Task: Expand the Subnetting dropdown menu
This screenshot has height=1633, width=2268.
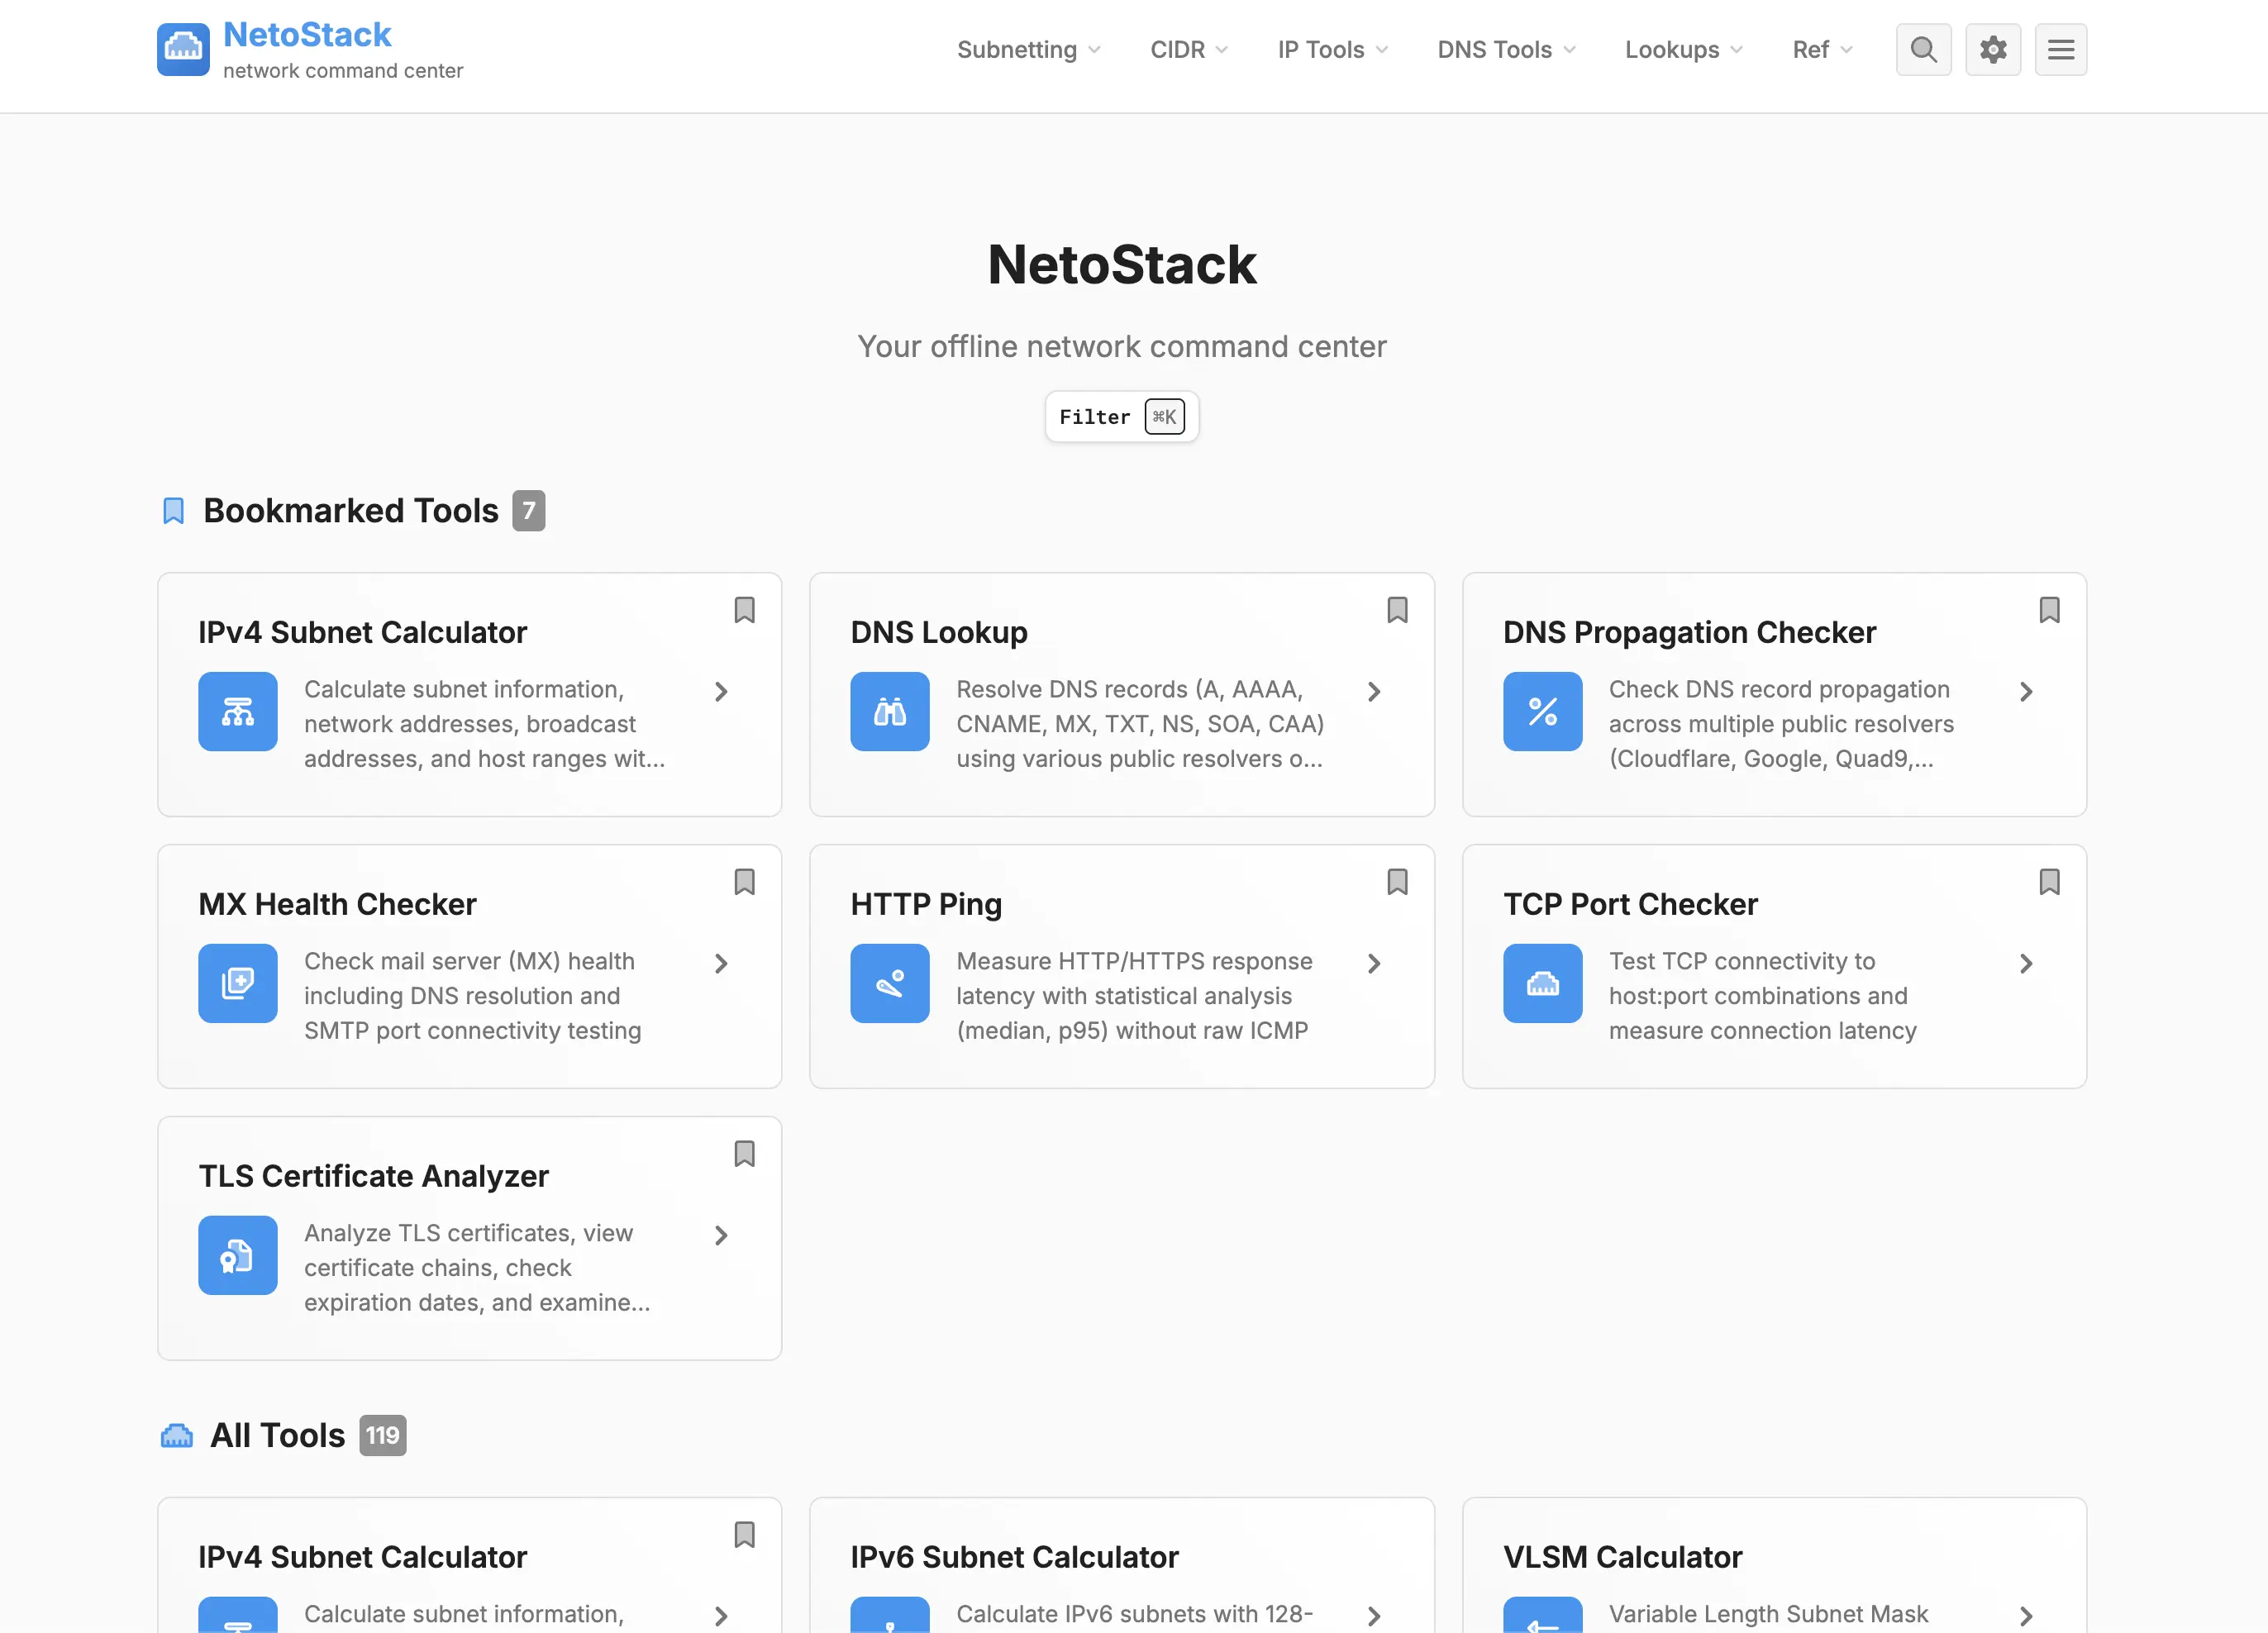Action: (x=1028, y=49)
